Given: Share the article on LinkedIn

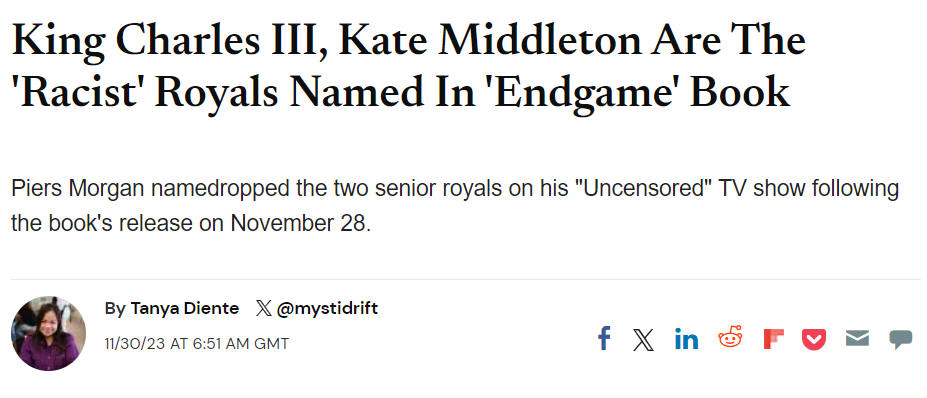Looking at the screenshot, I should point(686,339).
